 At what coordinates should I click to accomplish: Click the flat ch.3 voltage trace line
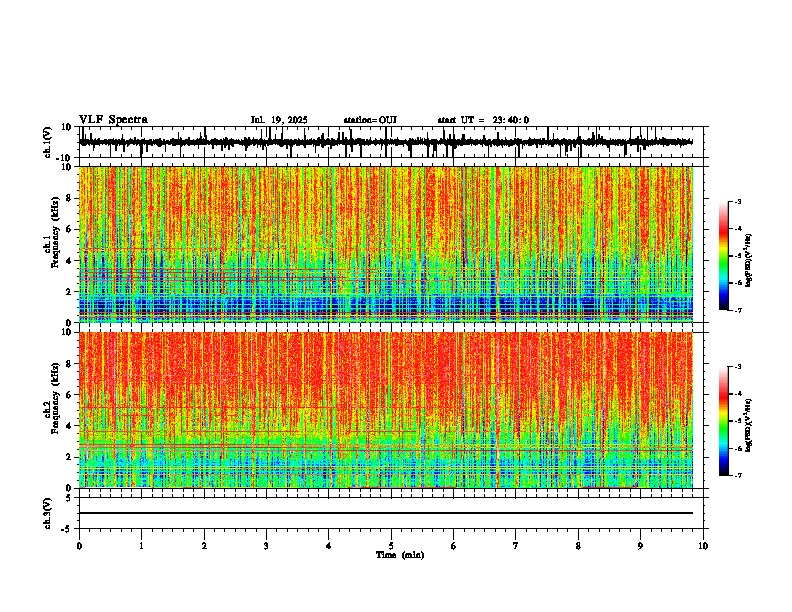(386, 513)
